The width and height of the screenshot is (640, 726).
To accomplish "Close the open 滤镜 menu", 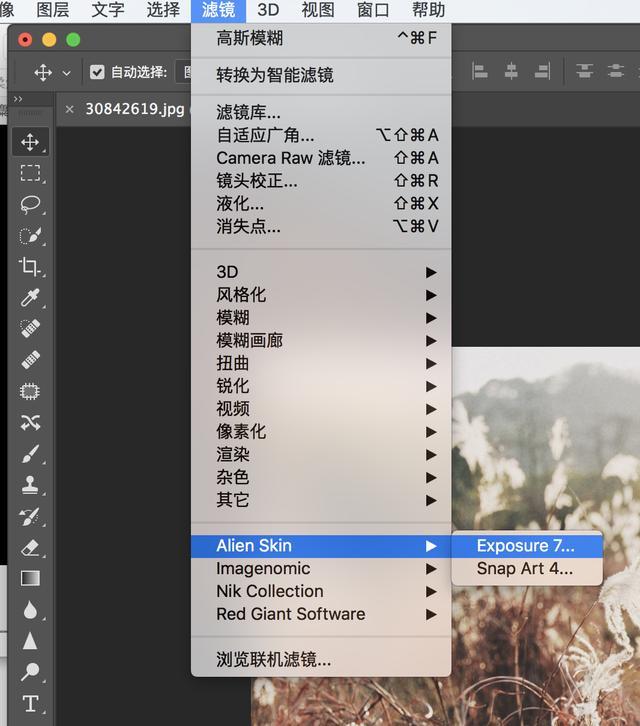I will pos(218,10).
